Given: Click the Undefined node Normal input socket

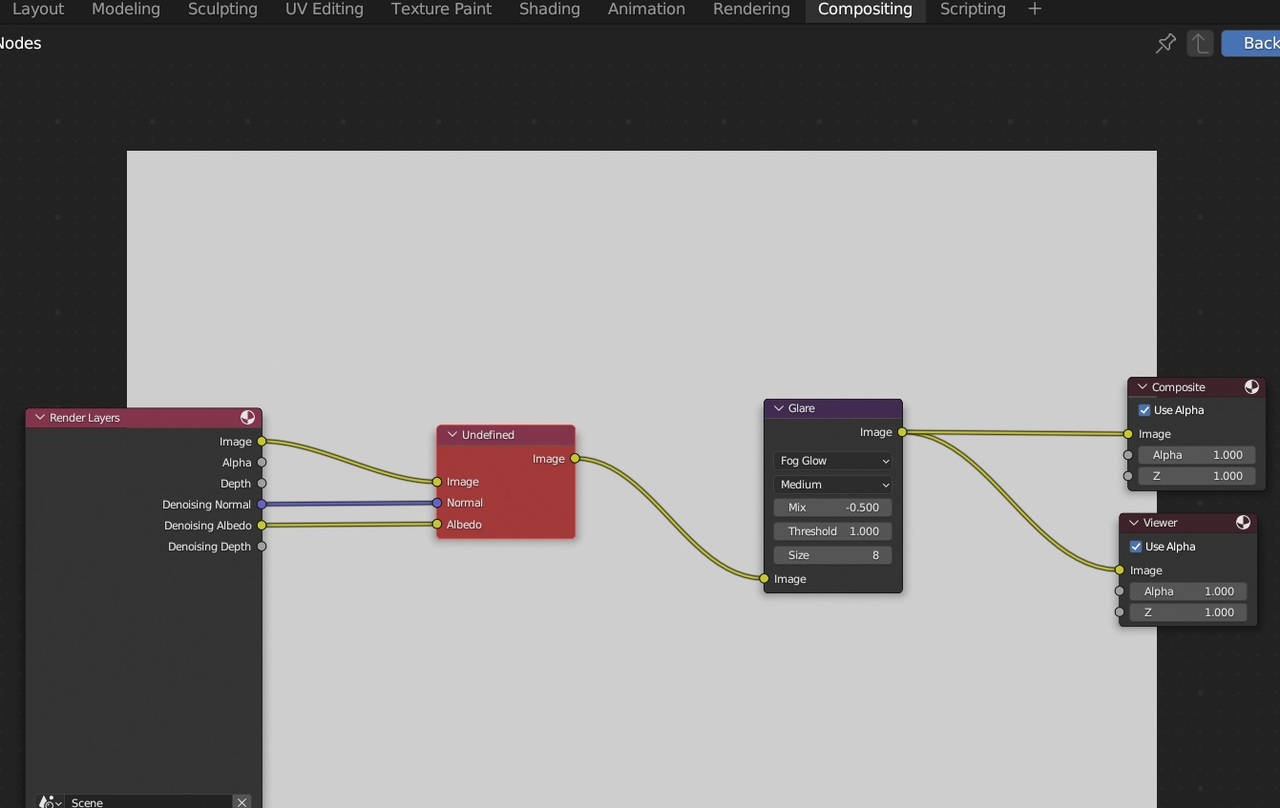Looking at the screenshot, I should [x=437, y=503].
